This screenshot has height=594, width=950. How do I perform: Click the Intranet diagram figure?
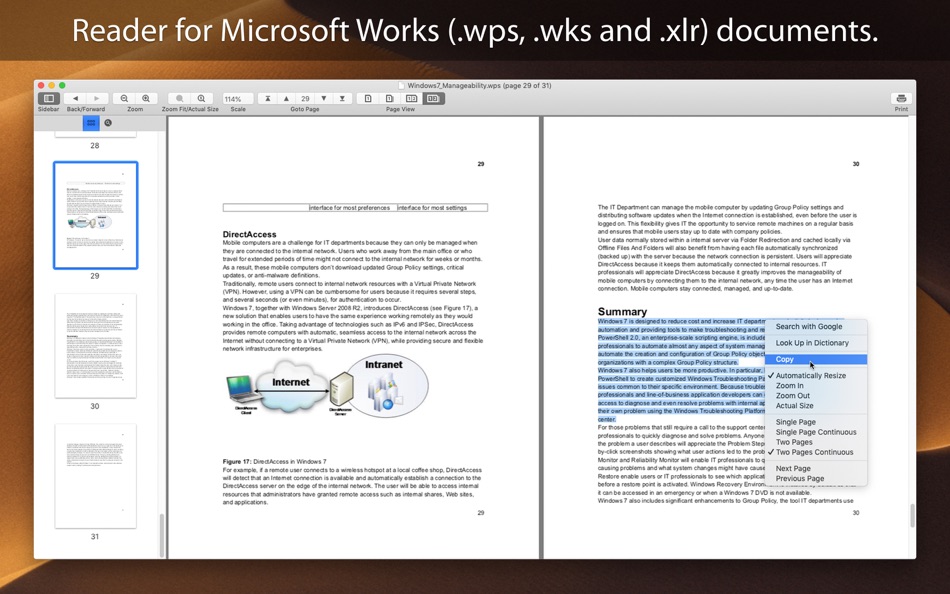pyautogui.click(x=387, y=387)
